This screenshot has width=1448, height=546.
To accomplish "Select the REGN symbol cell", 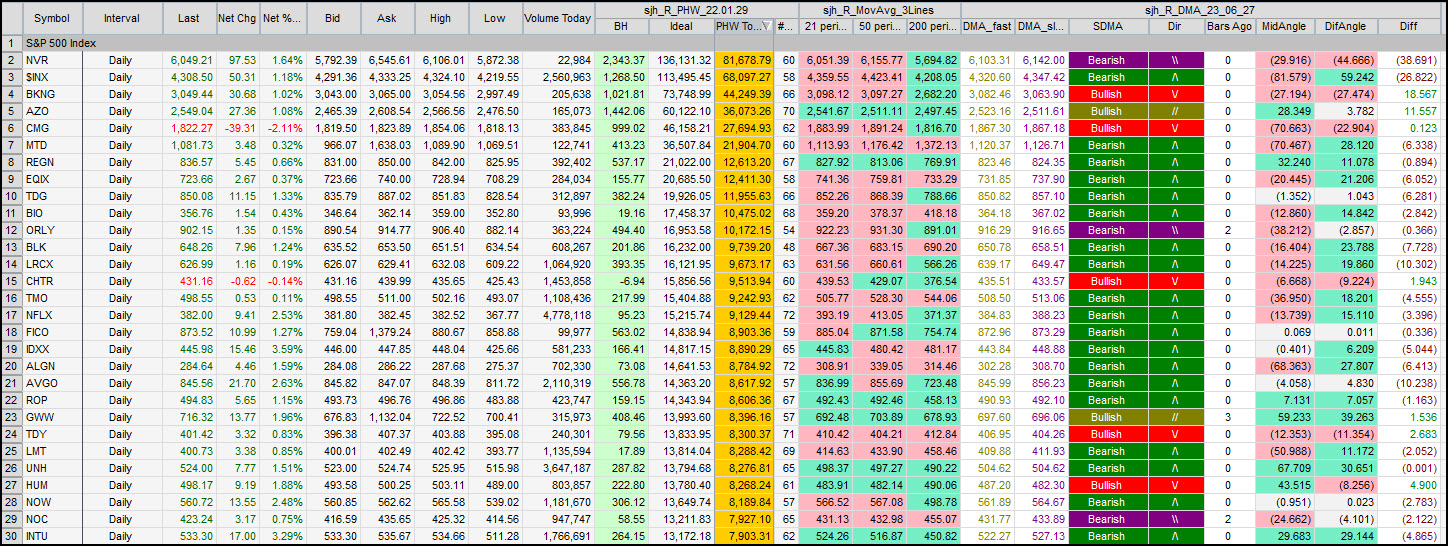I will pos(51,163).
